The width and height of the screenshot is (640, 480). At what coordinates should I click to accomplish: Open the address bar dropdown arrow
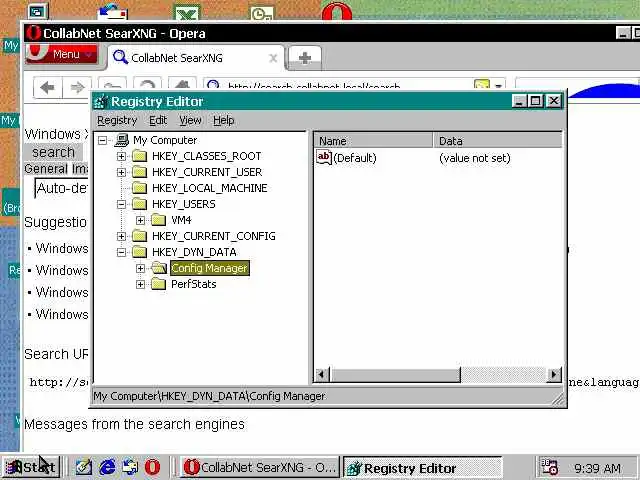coord(498,86)
